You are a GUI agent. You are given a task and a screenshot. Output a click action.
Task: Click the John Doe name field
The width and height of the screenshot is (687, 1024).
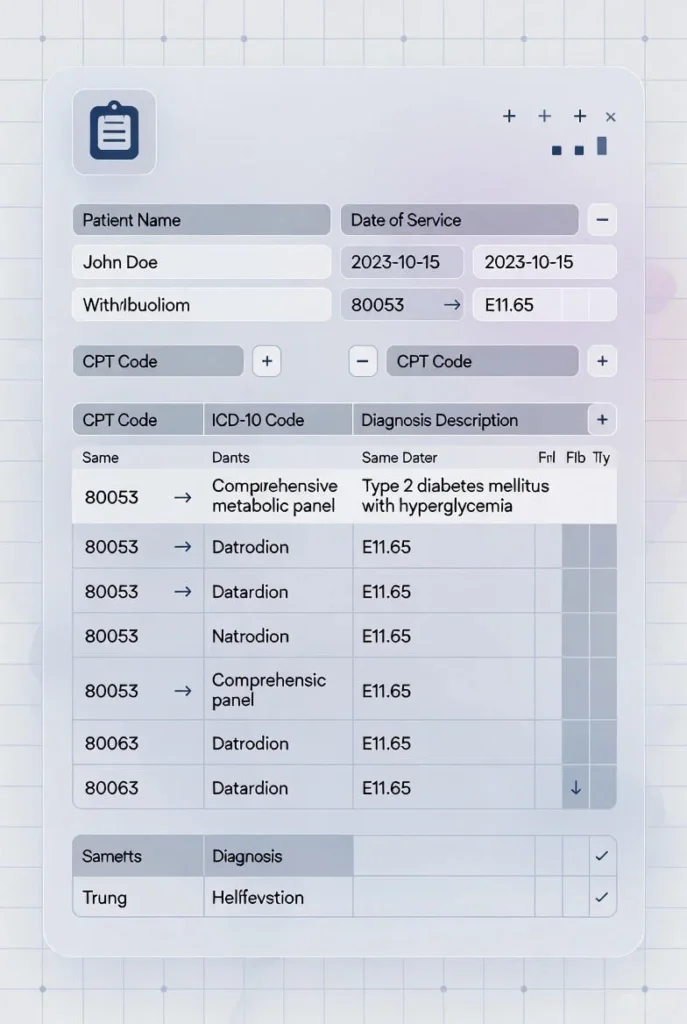(201, 262)
